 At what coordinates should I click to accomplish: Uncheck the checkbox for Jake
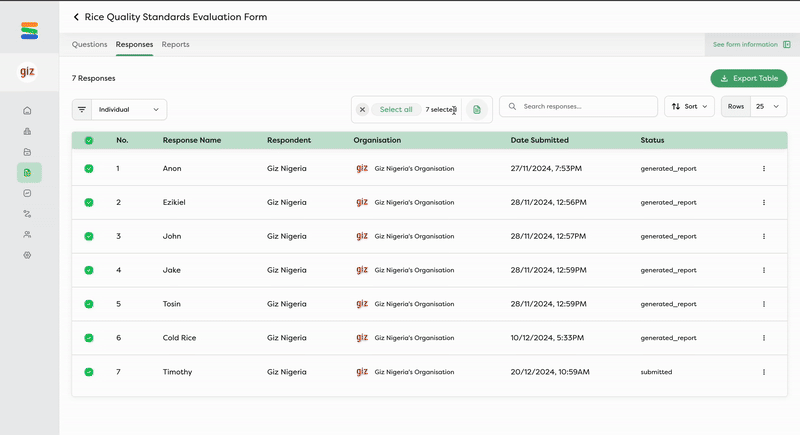coord(89,270)
